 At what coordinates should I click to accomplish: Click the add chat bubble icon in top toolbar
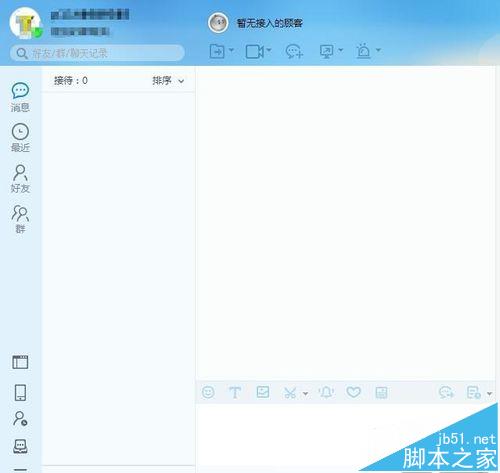tap(294, 52)
